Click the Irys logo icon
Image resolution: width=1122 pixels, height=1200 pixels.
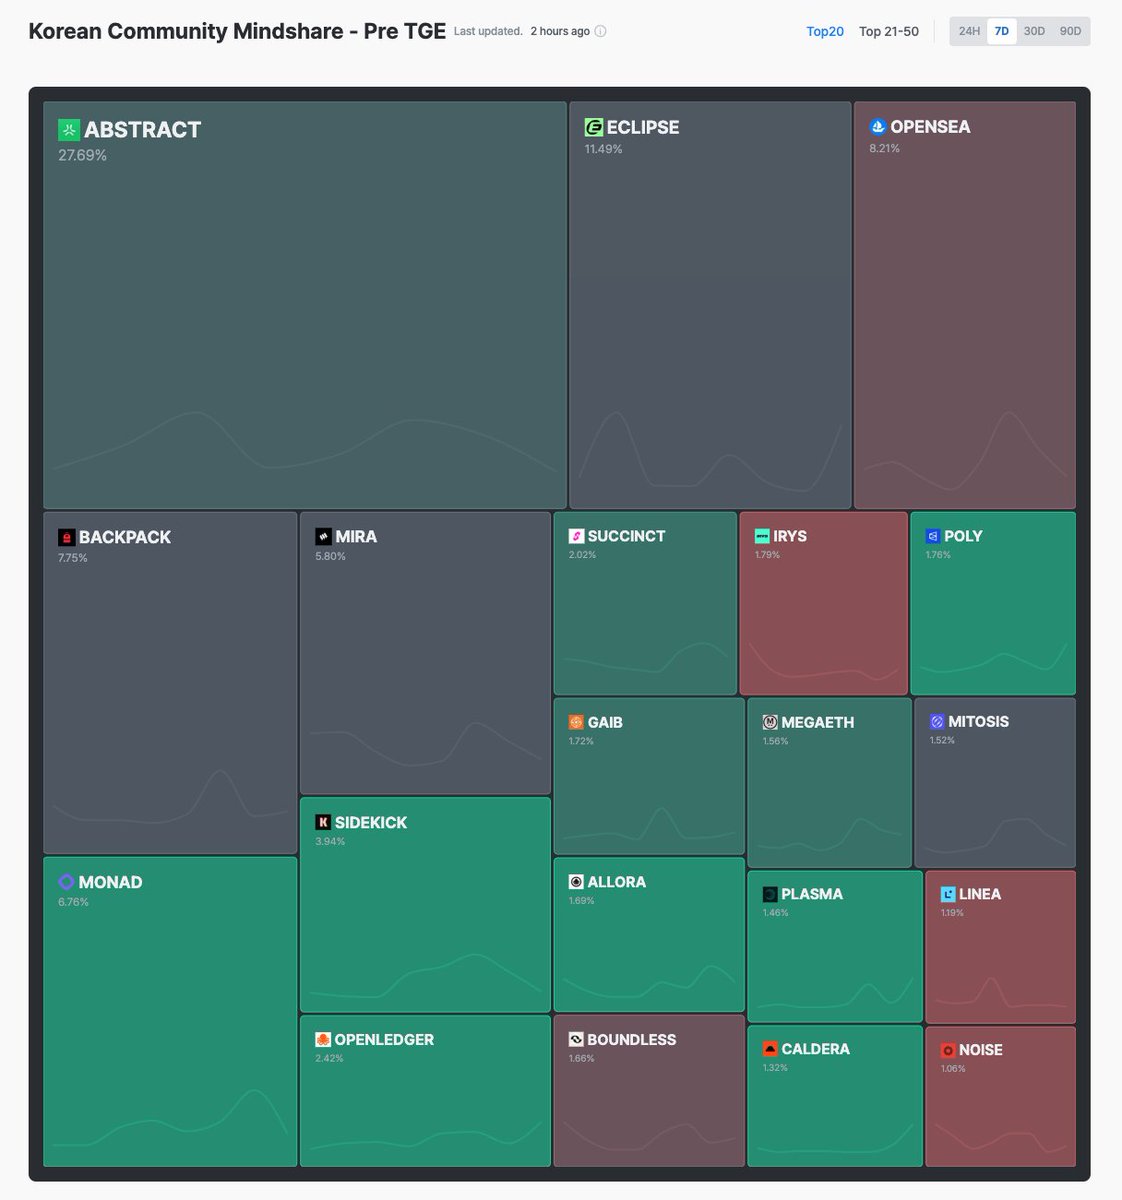coord(762,536)
